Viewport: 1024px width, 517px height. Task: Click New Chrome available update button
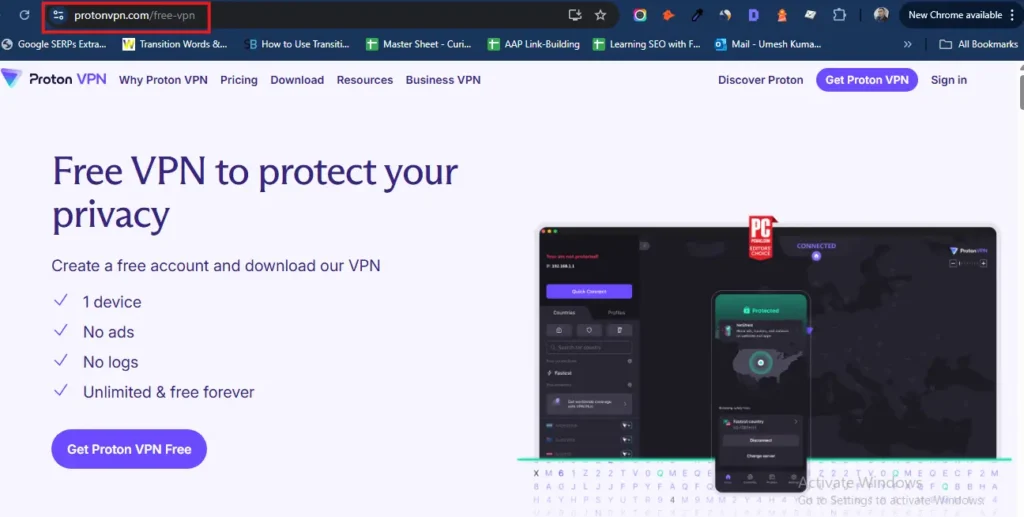(x=955, y=15)
